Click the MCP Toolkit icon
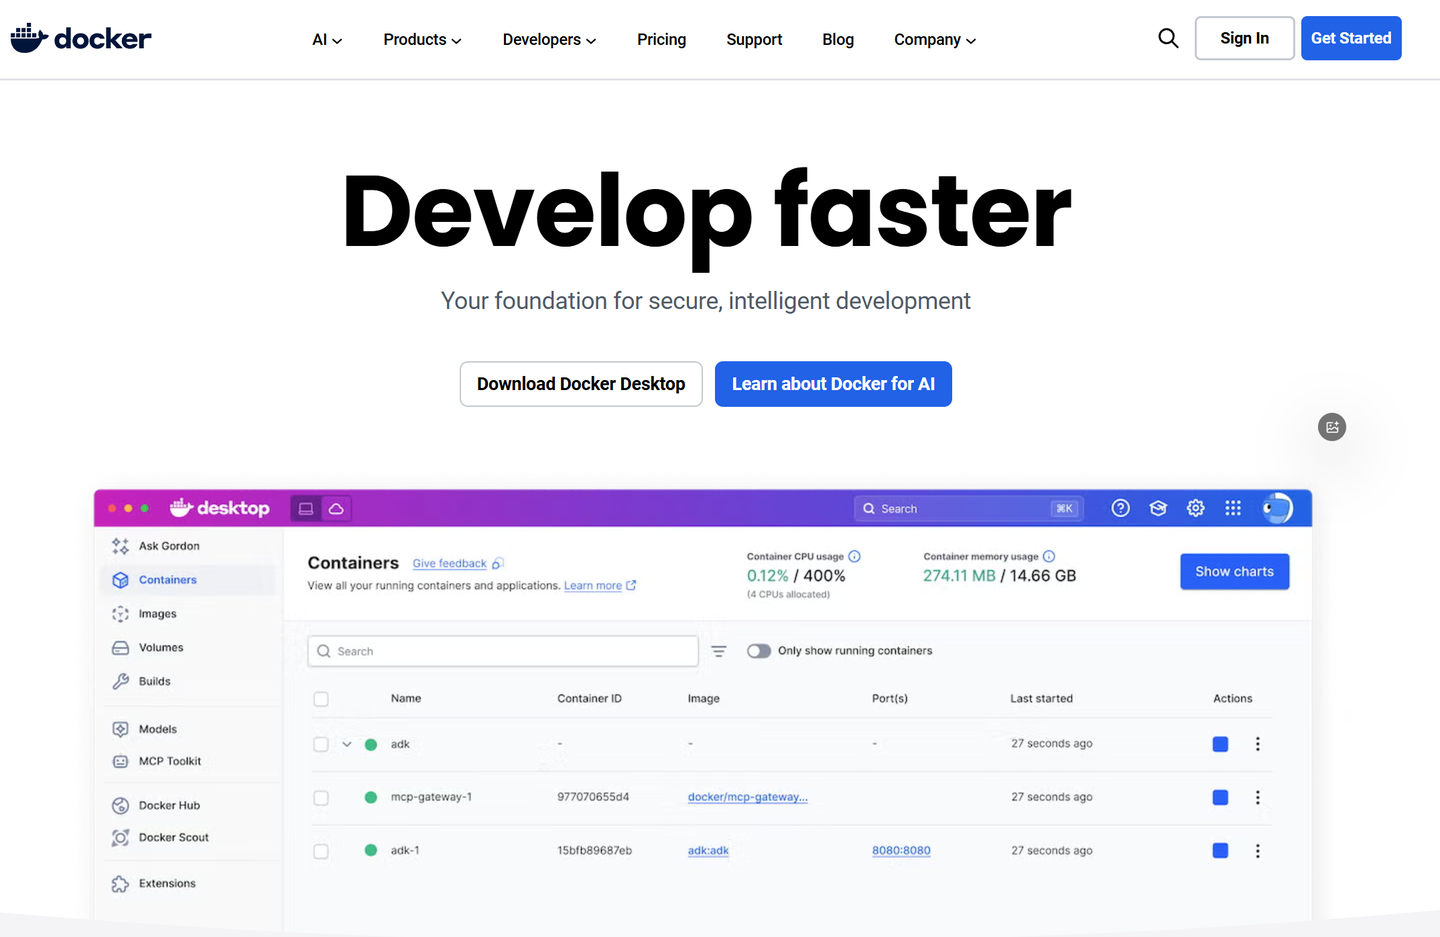This screenshot has width=1440, height=937. [x=120, y=761]
